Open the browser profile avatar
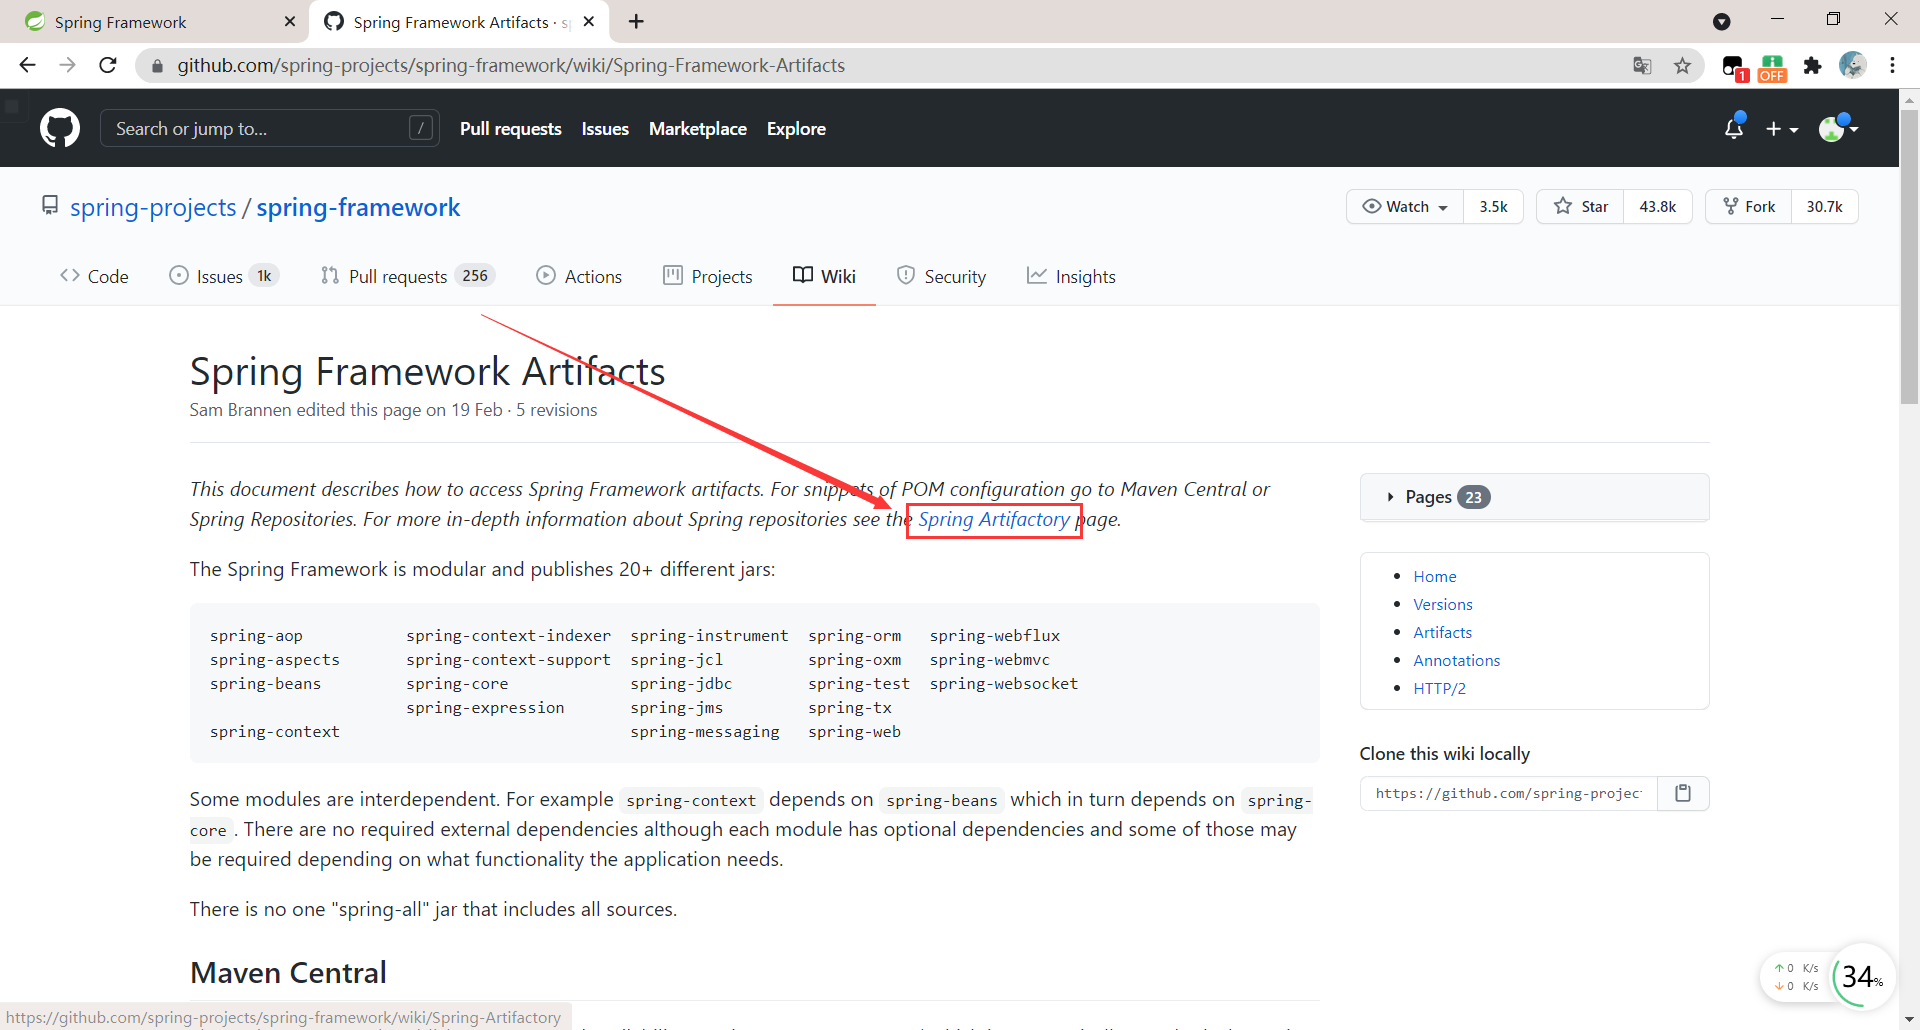Viewport: 1920px width, 1030px height. (x=1852, y=65)
